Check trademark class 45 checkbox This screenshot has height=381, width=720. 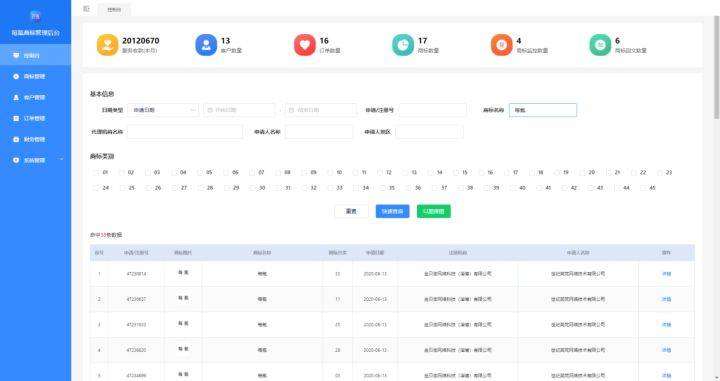pyautogui.click(x=643, y=188)
